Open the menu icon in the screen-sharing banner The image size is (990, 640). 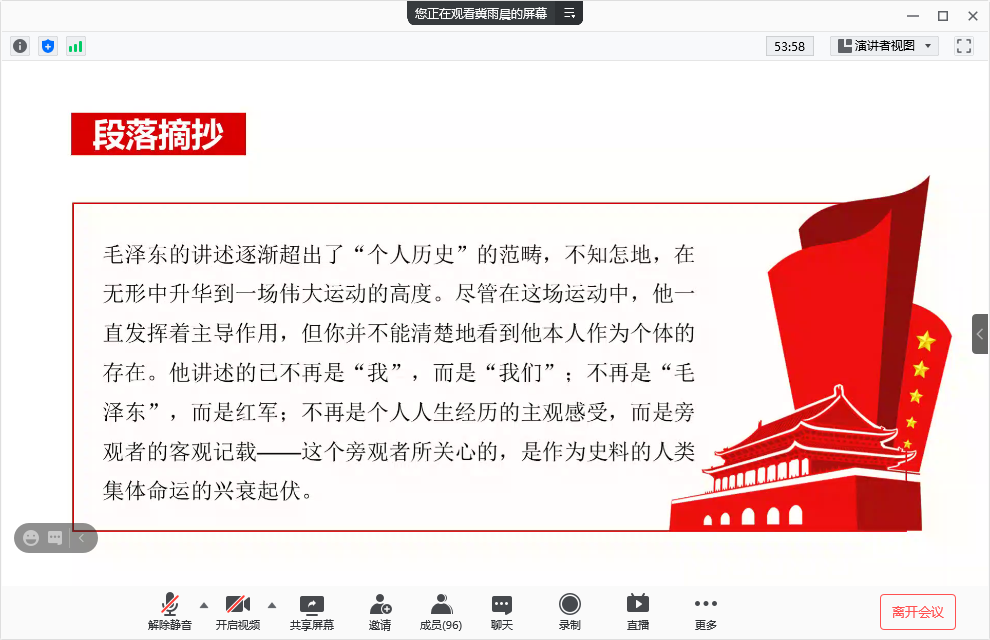click(x=569, y=13)
